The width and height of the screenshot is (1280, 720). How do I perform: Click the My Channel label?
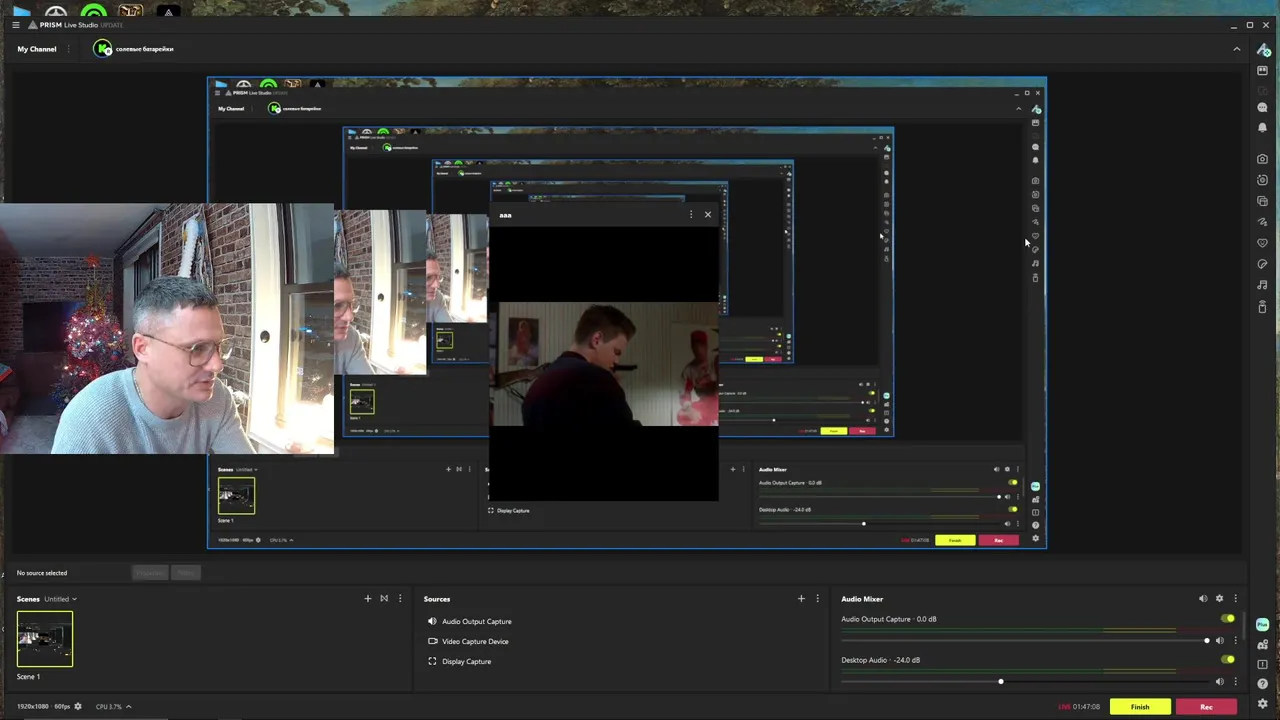(x=37, y=49)
